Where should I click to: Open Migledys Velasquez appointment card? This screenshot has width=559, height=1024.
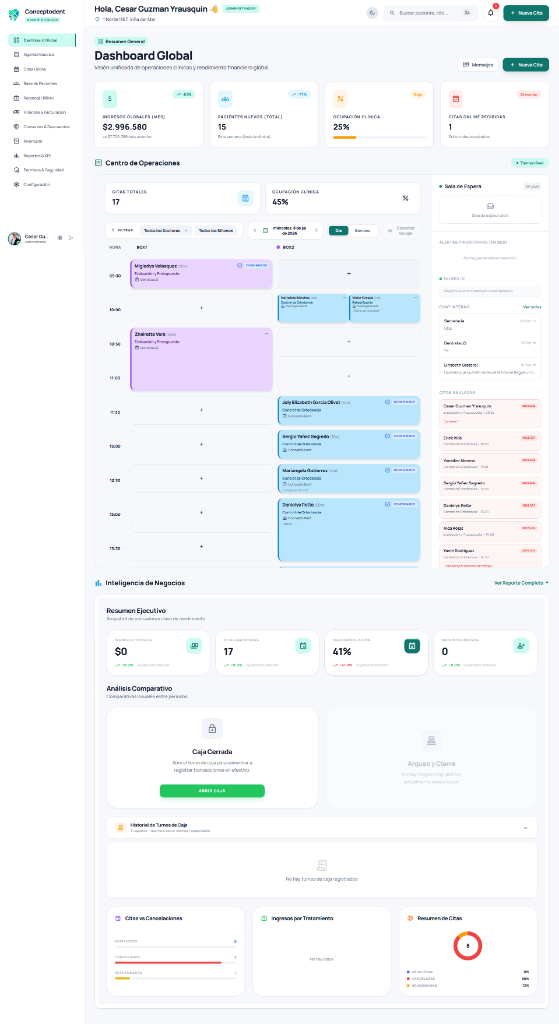click(x=201, y=274)
